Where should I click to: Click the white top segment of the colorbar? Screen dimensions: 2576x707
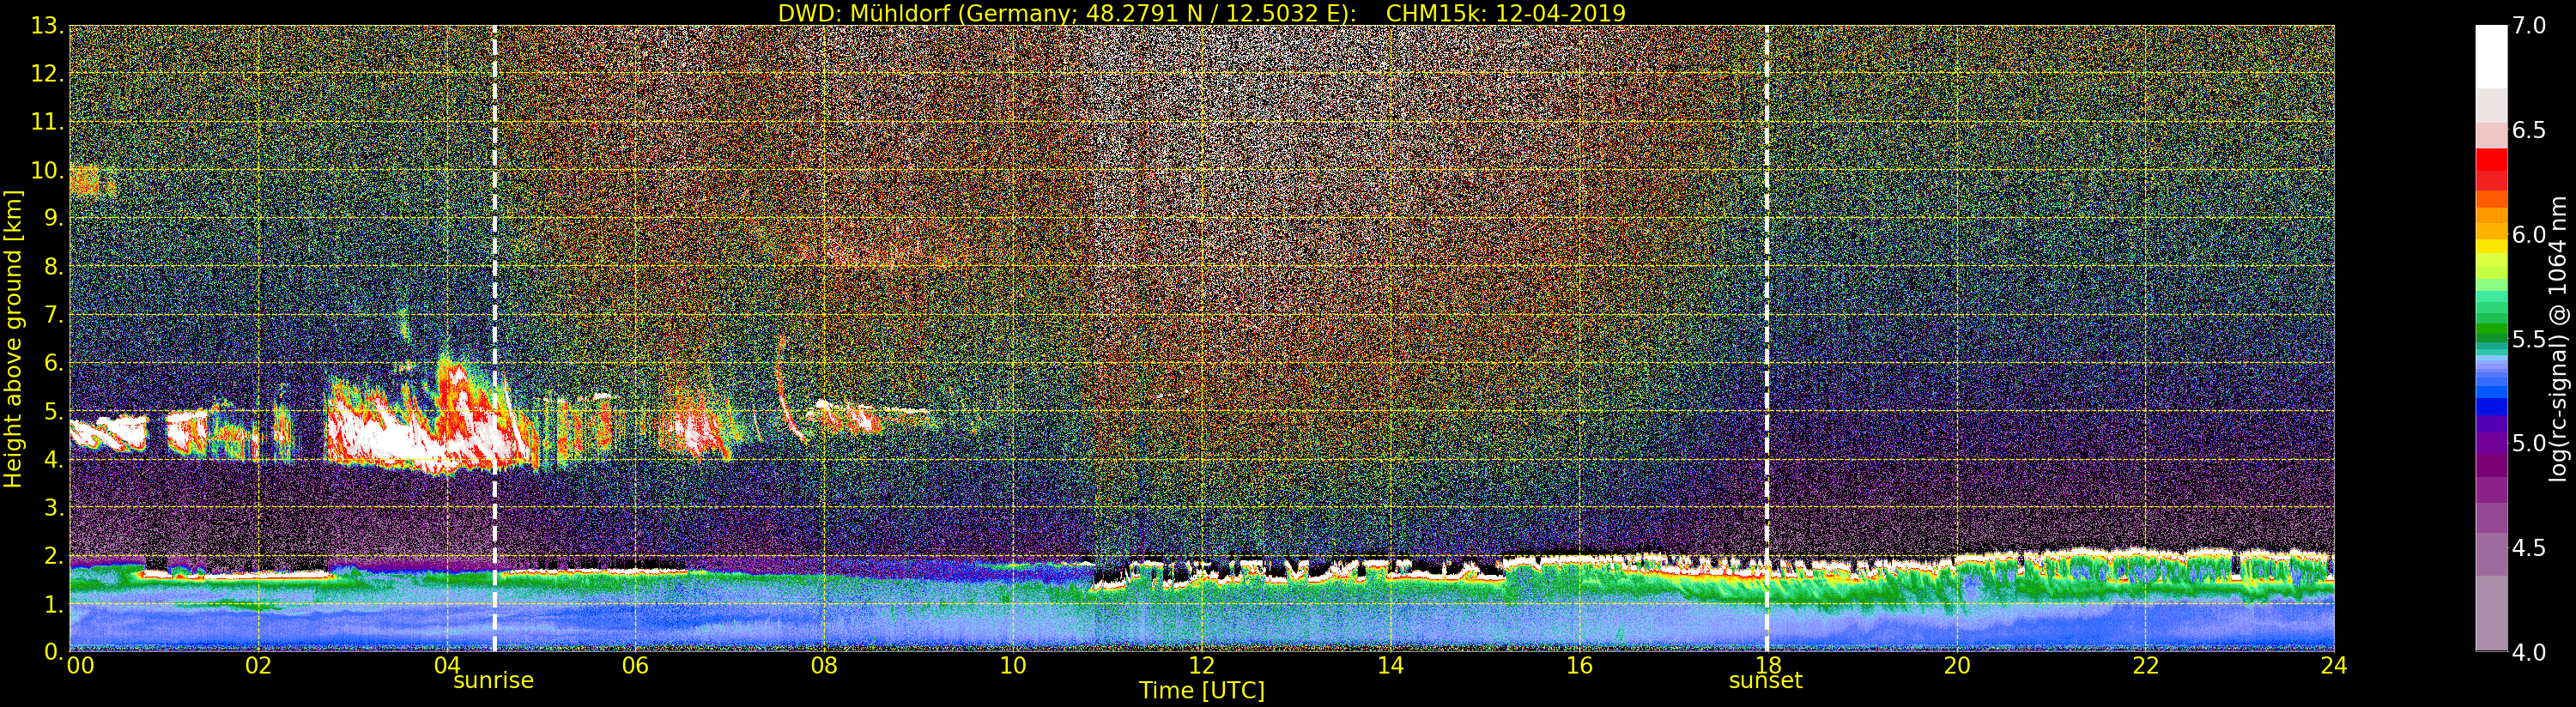2491,56
